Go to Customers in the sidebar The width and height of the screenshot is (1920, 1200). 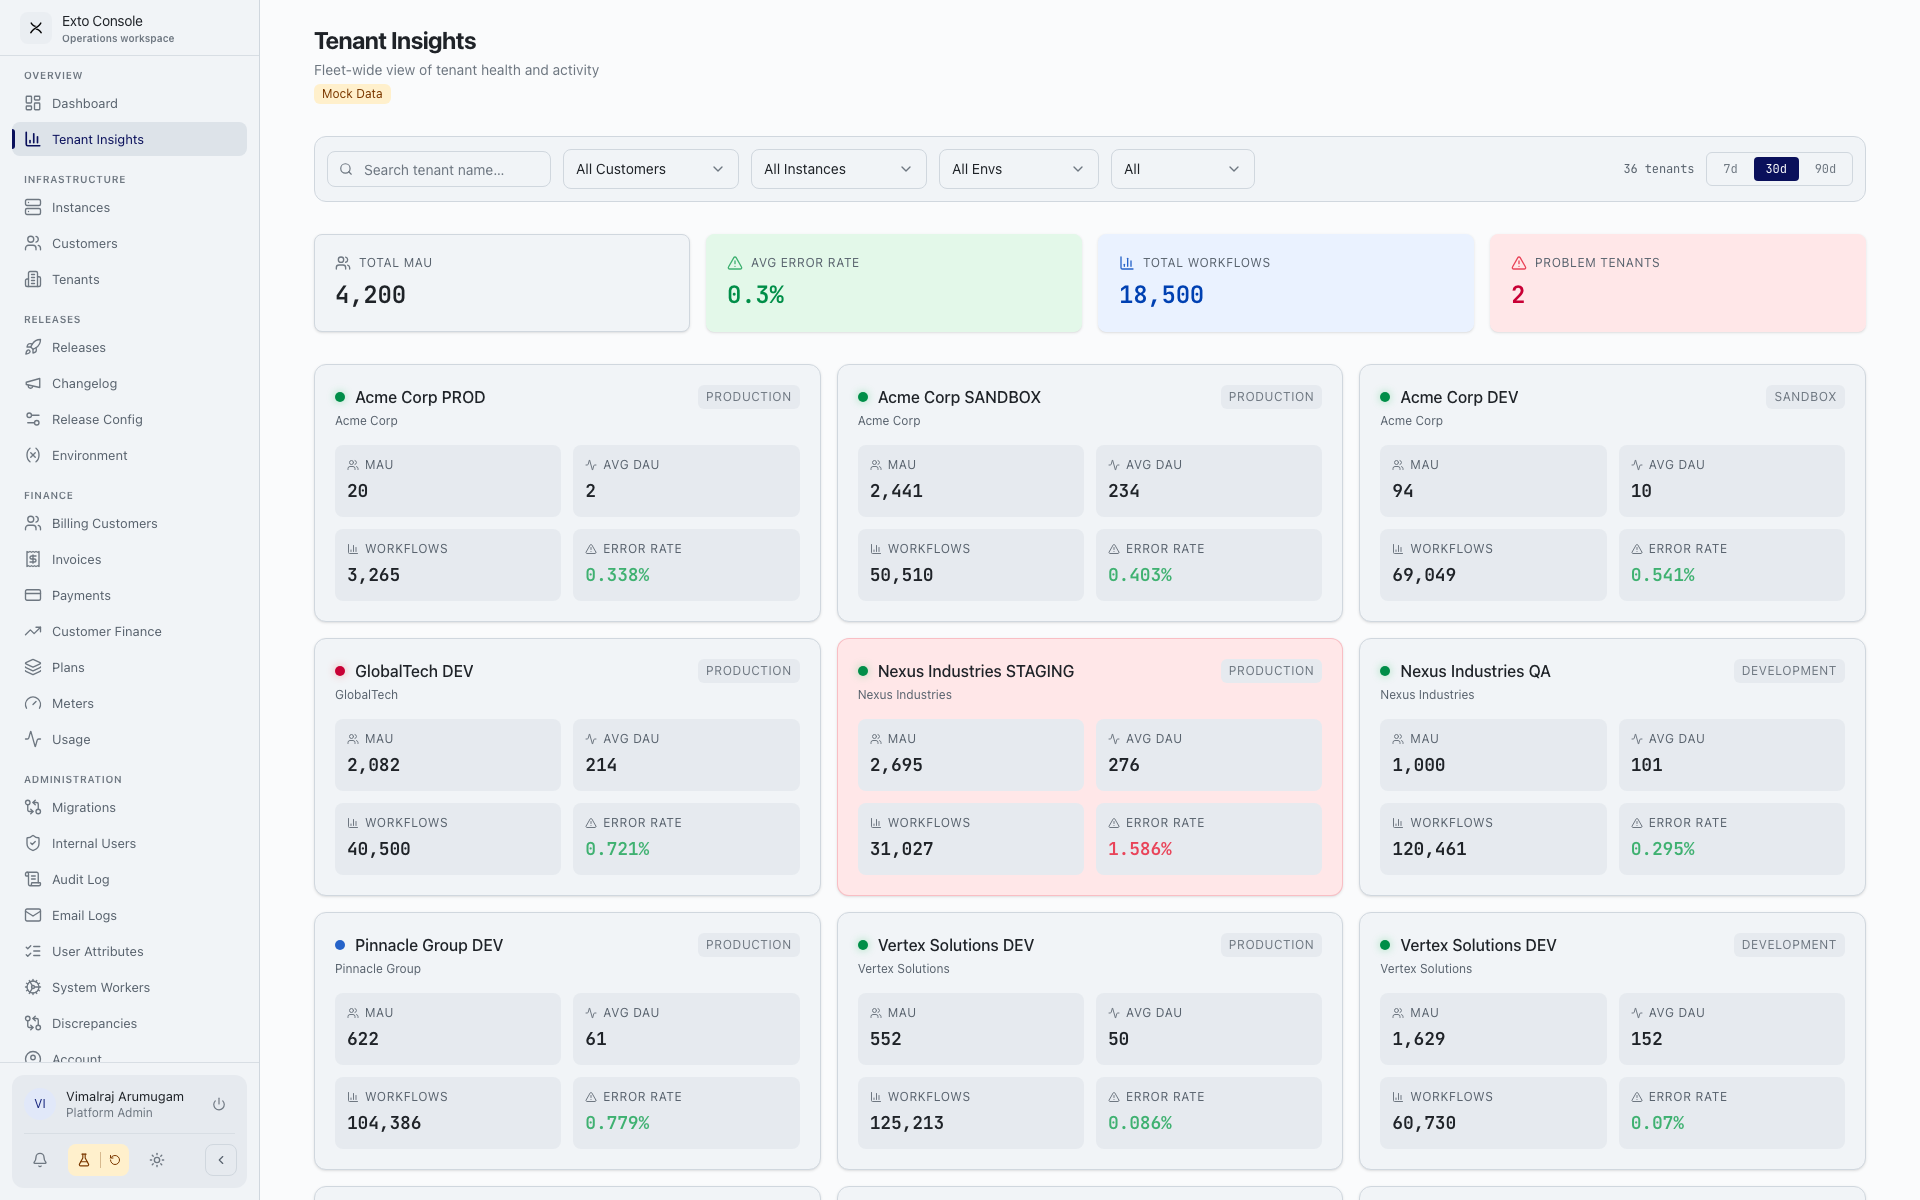pos(129,243)
